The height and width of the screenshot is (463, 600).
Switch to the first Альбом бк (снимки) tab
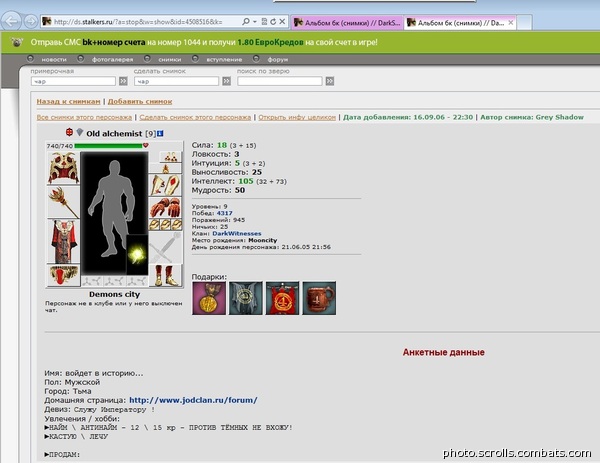347,23
